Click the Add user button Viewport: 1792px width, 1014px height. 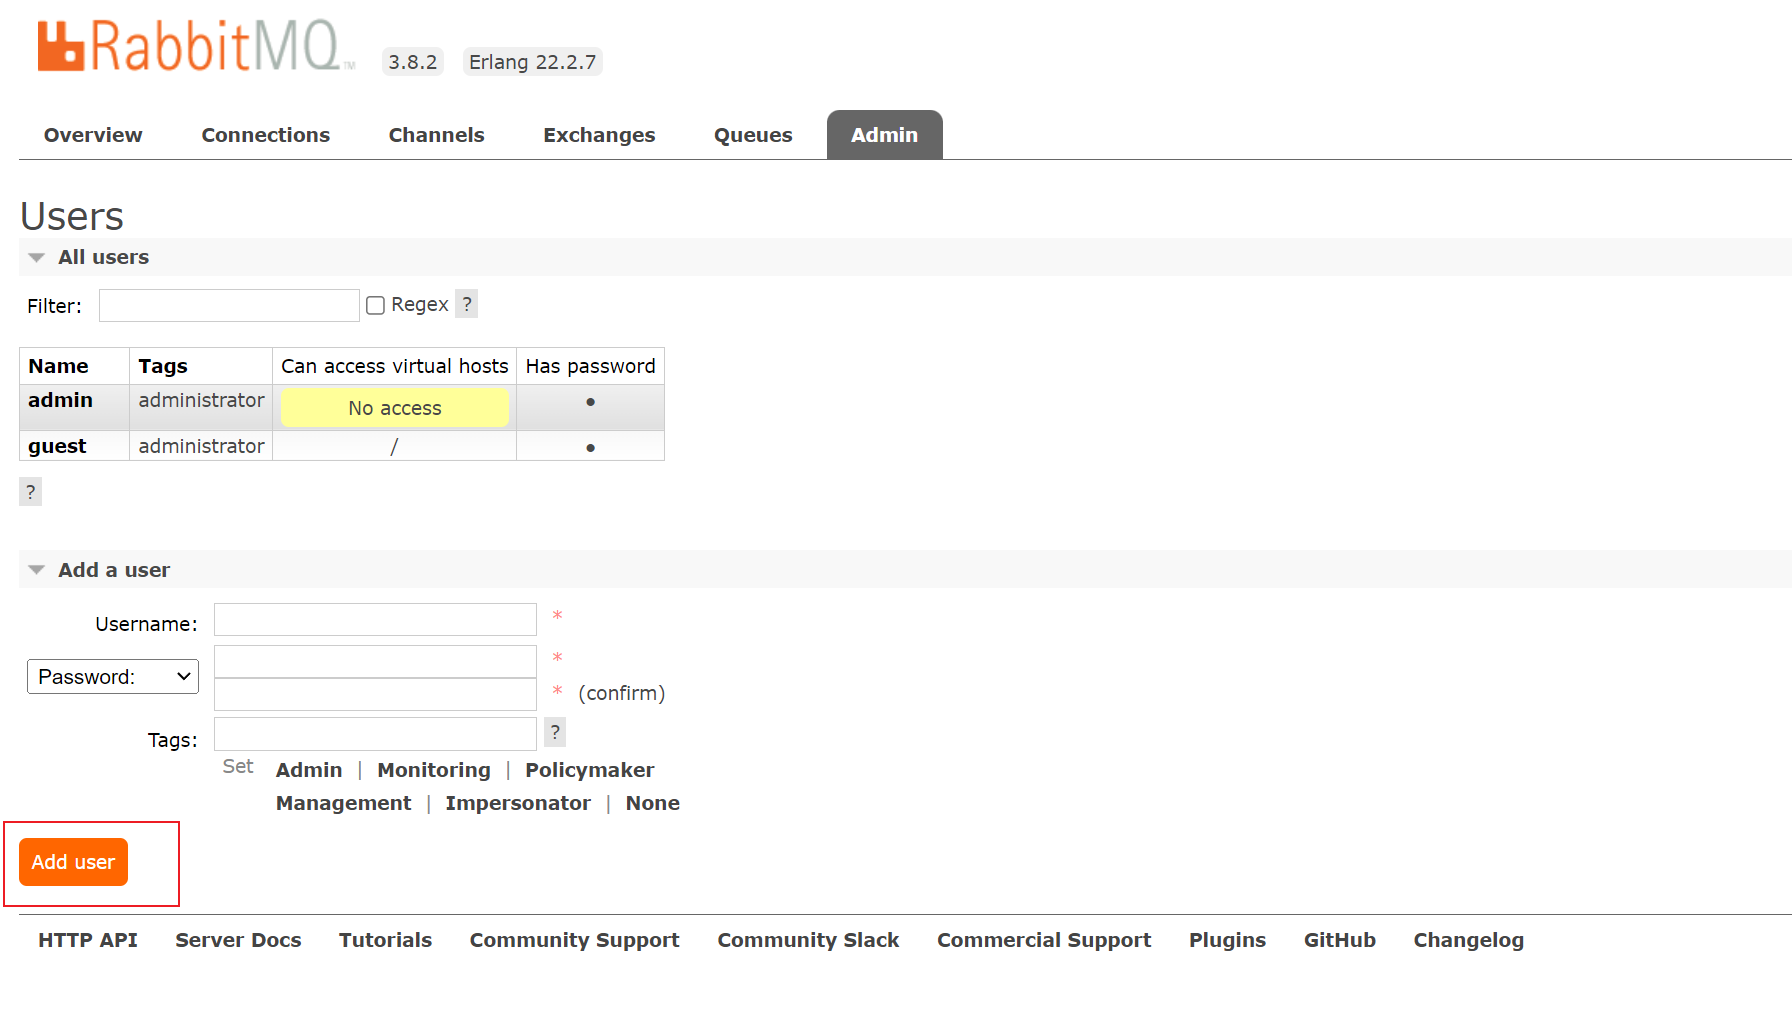click(73, 862)
